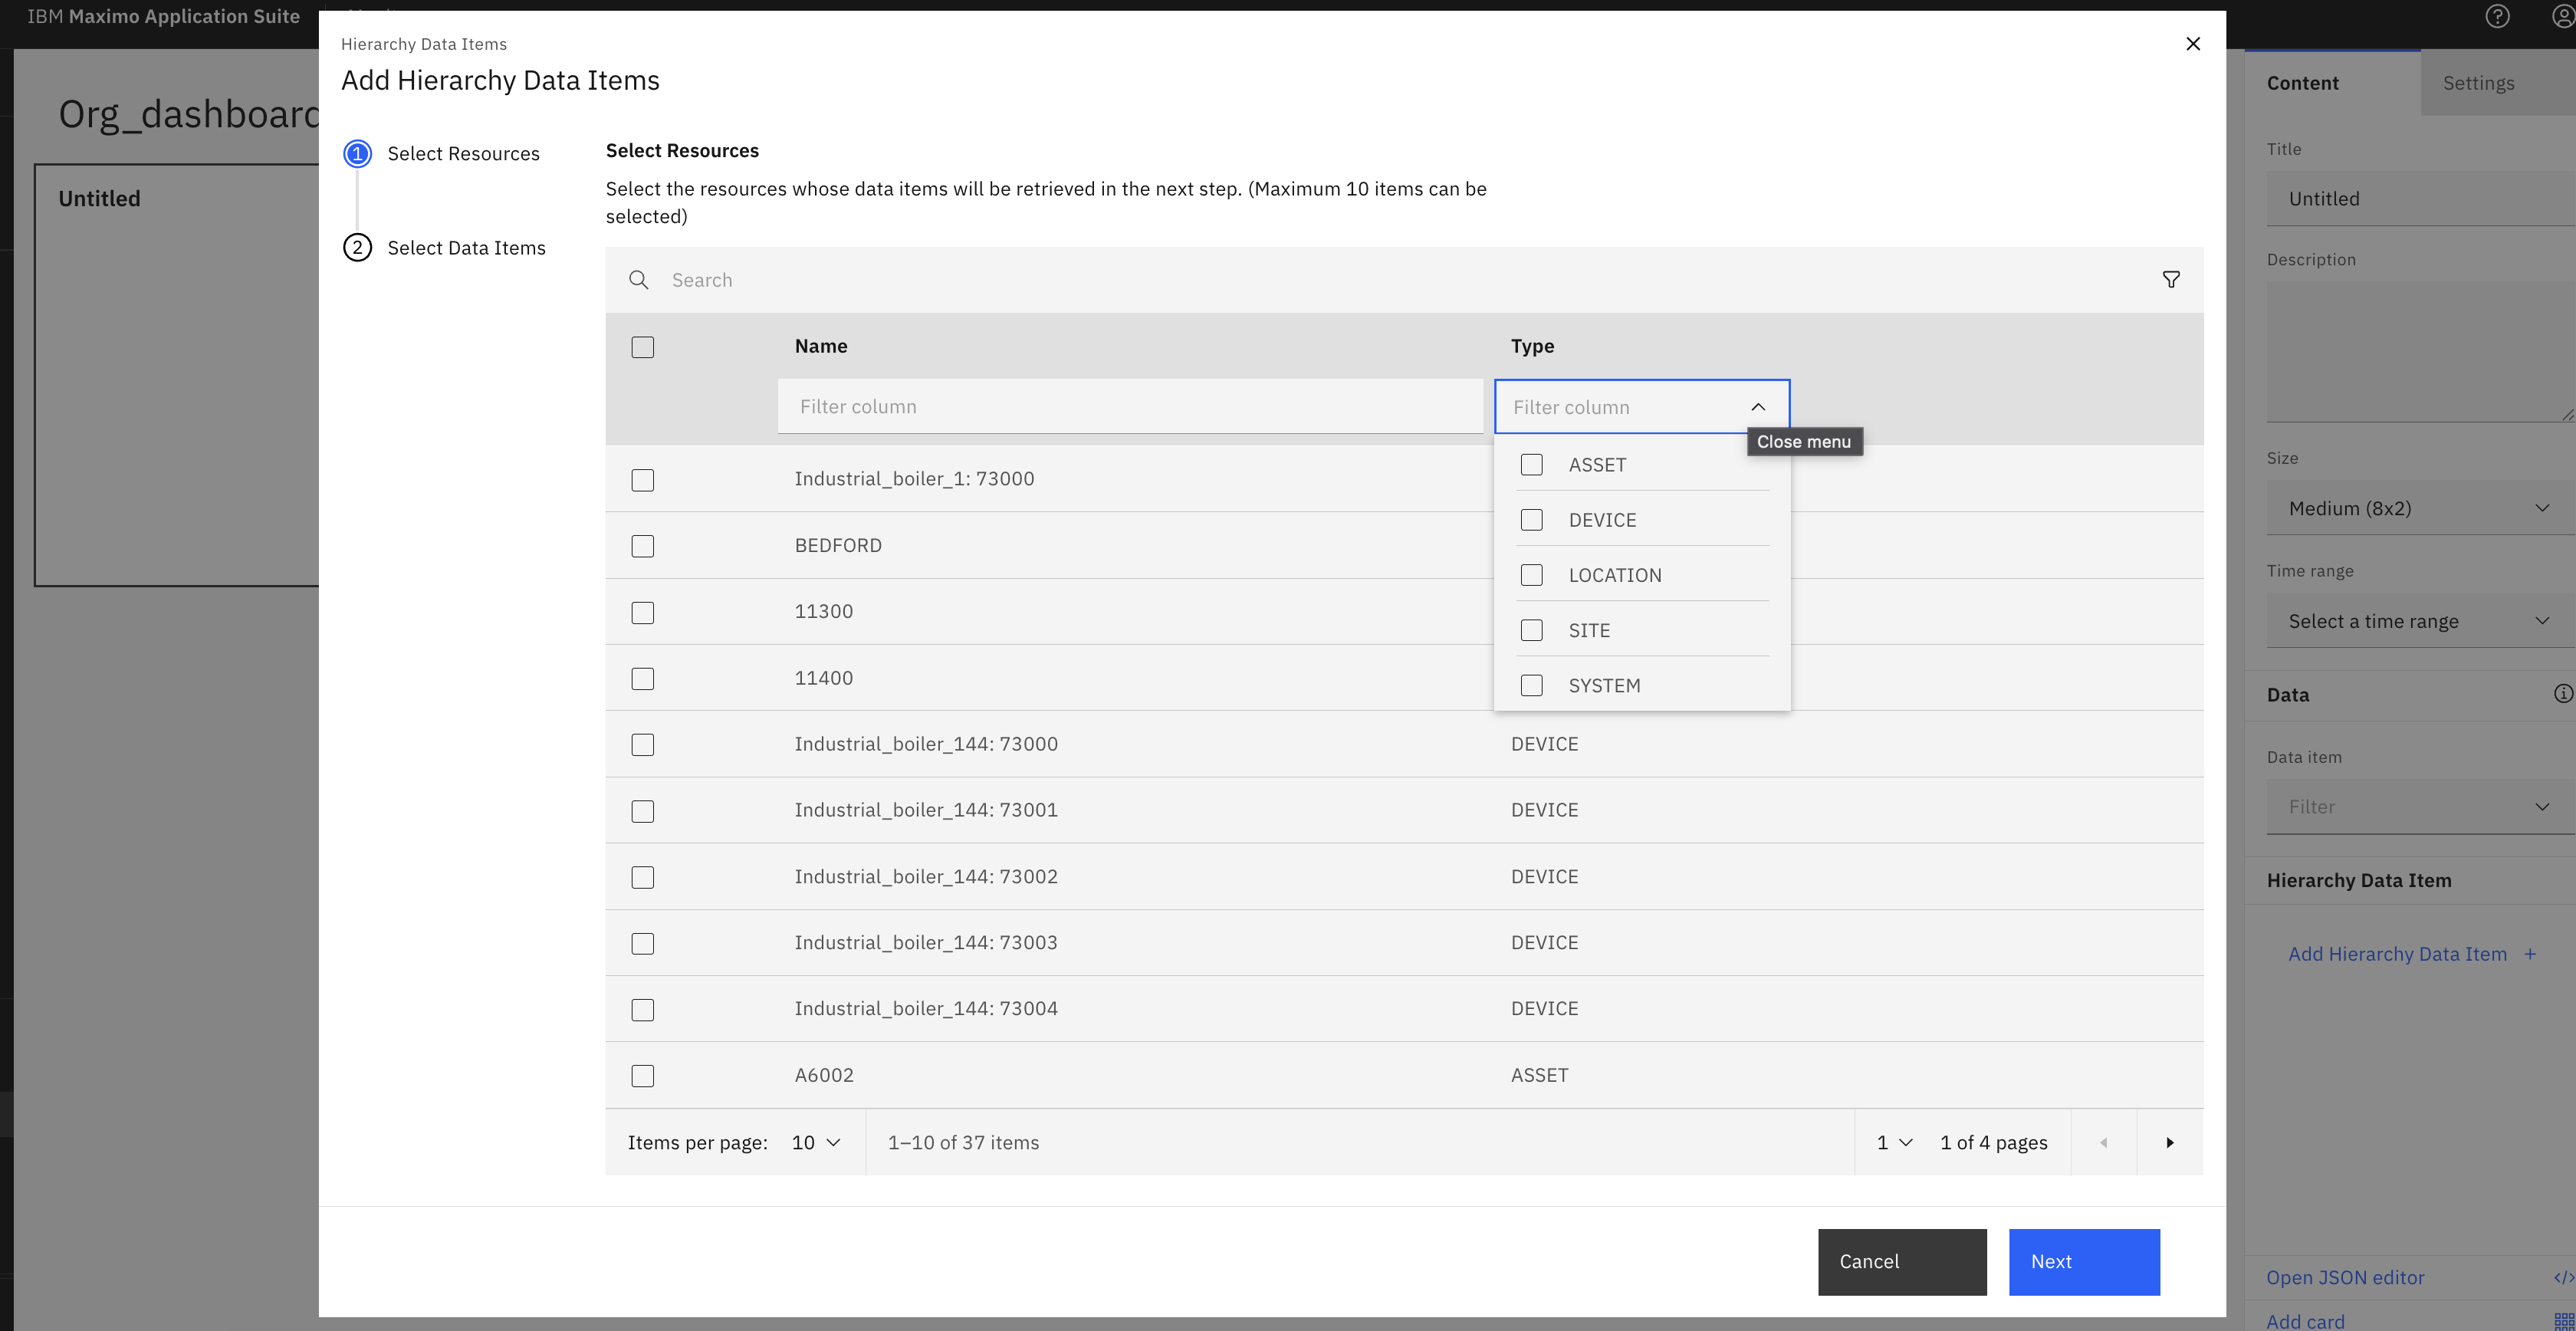
Task: Filter Type by SITE option
Action: [1642, 630]
